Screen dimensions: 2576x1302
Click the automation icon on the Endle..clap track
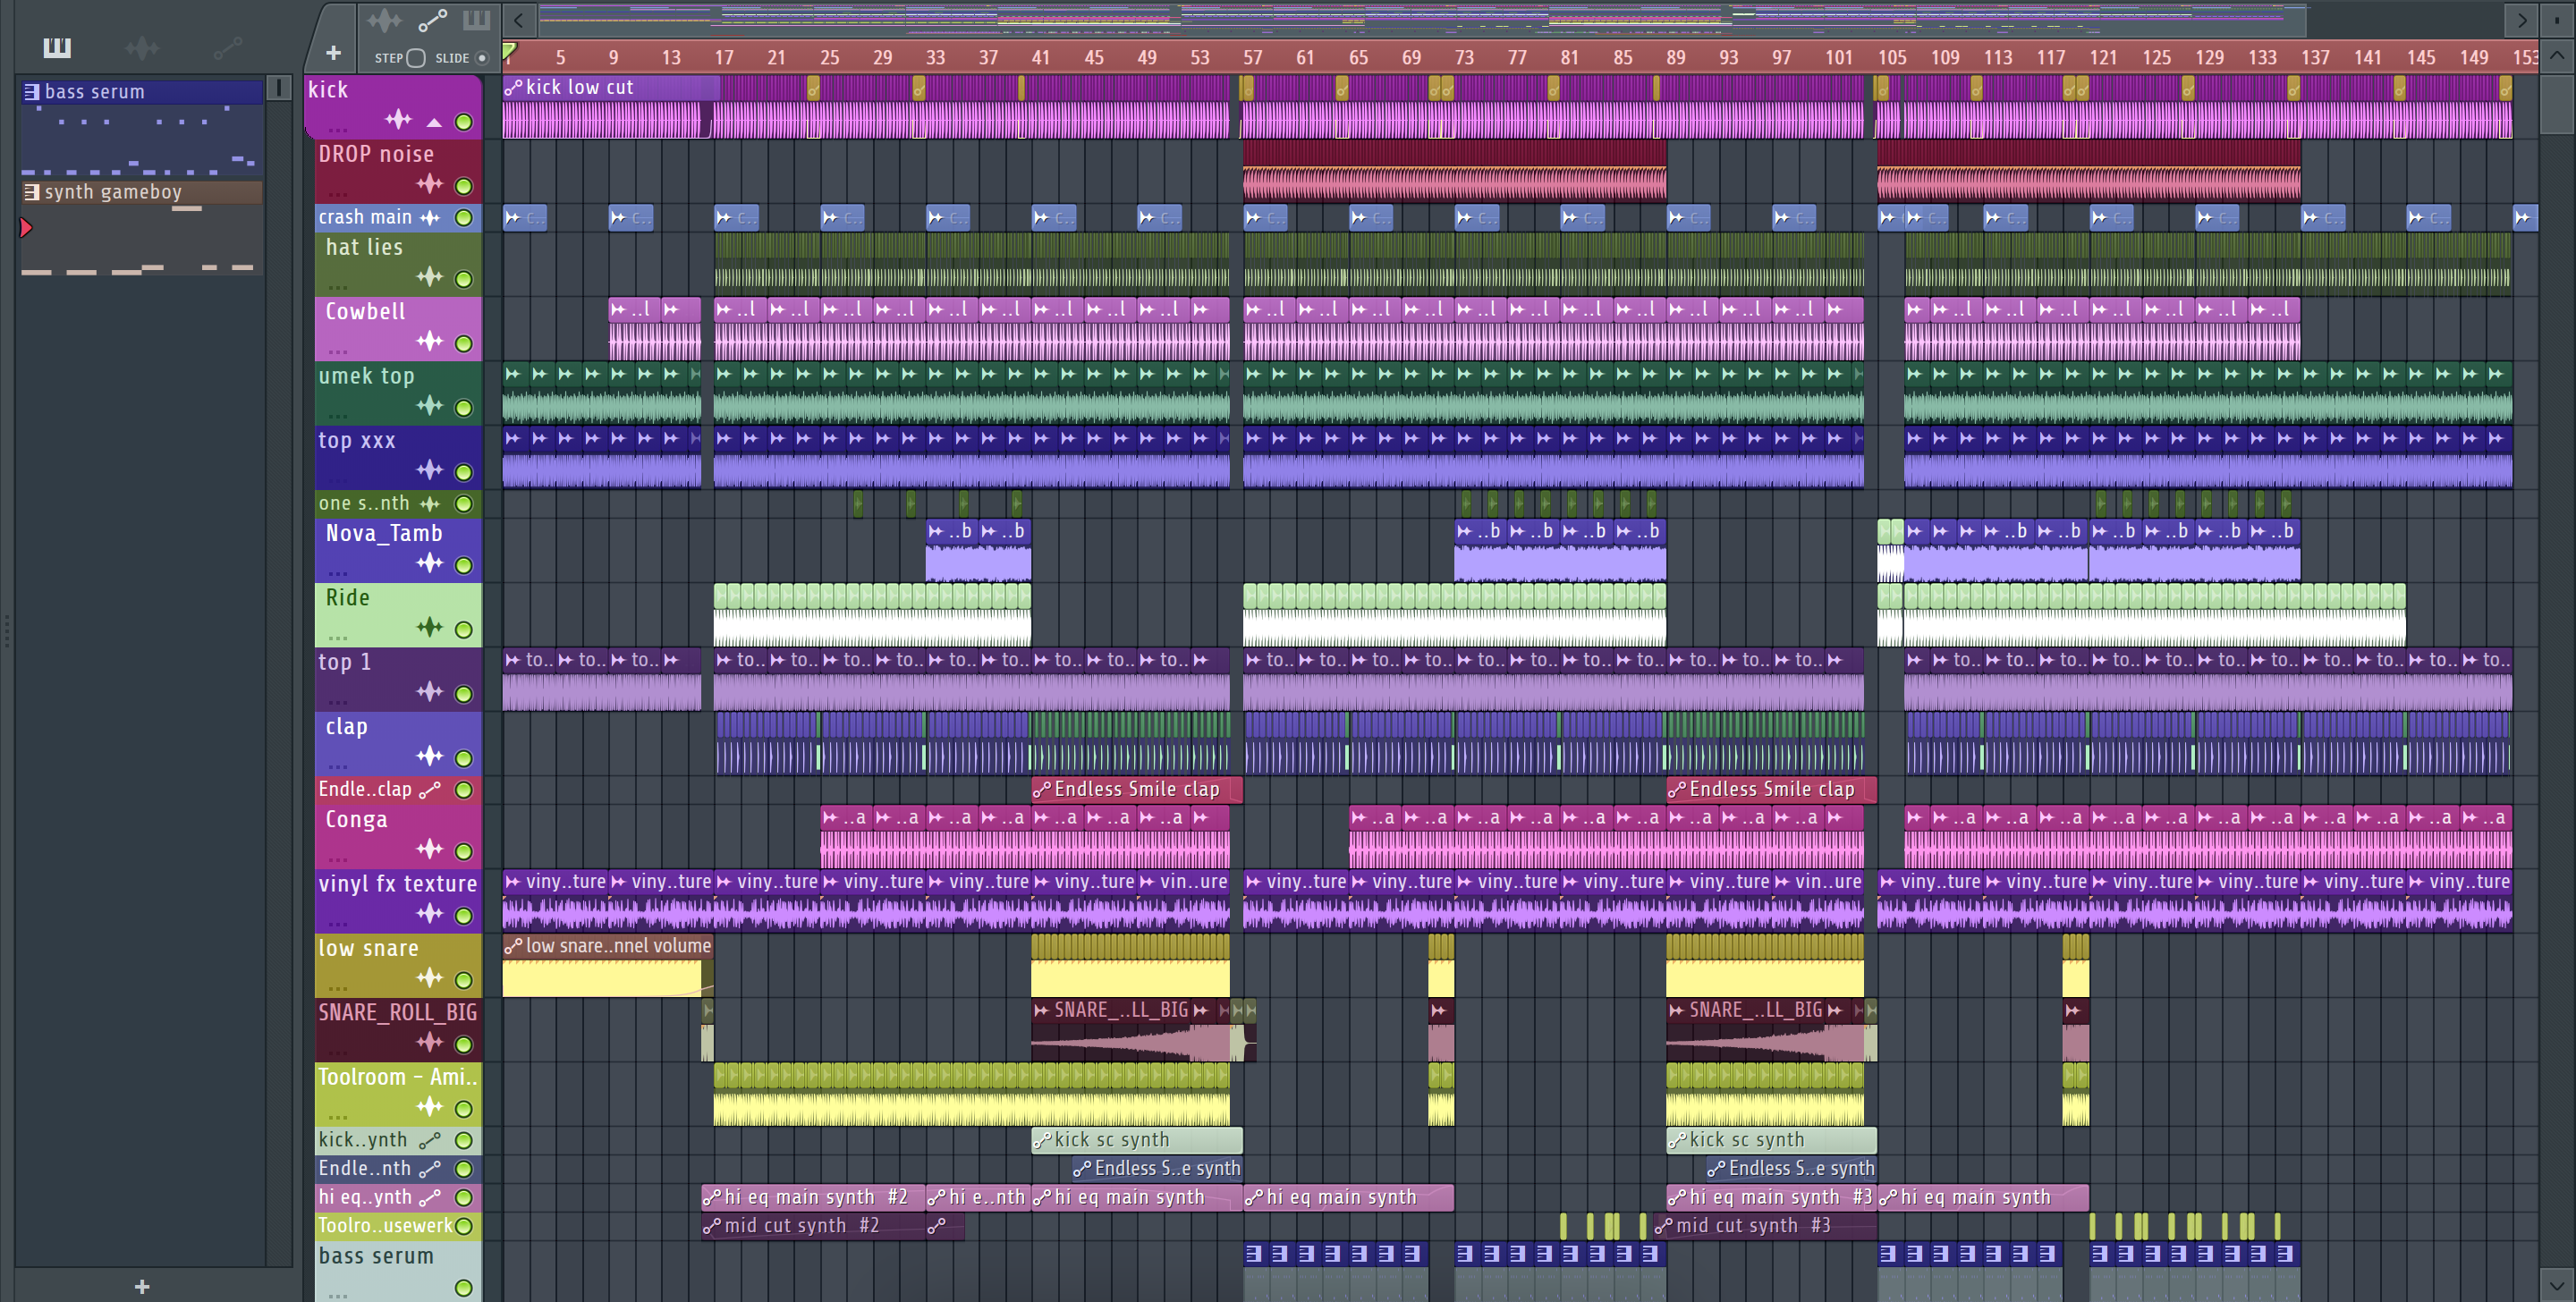[429, 790]
